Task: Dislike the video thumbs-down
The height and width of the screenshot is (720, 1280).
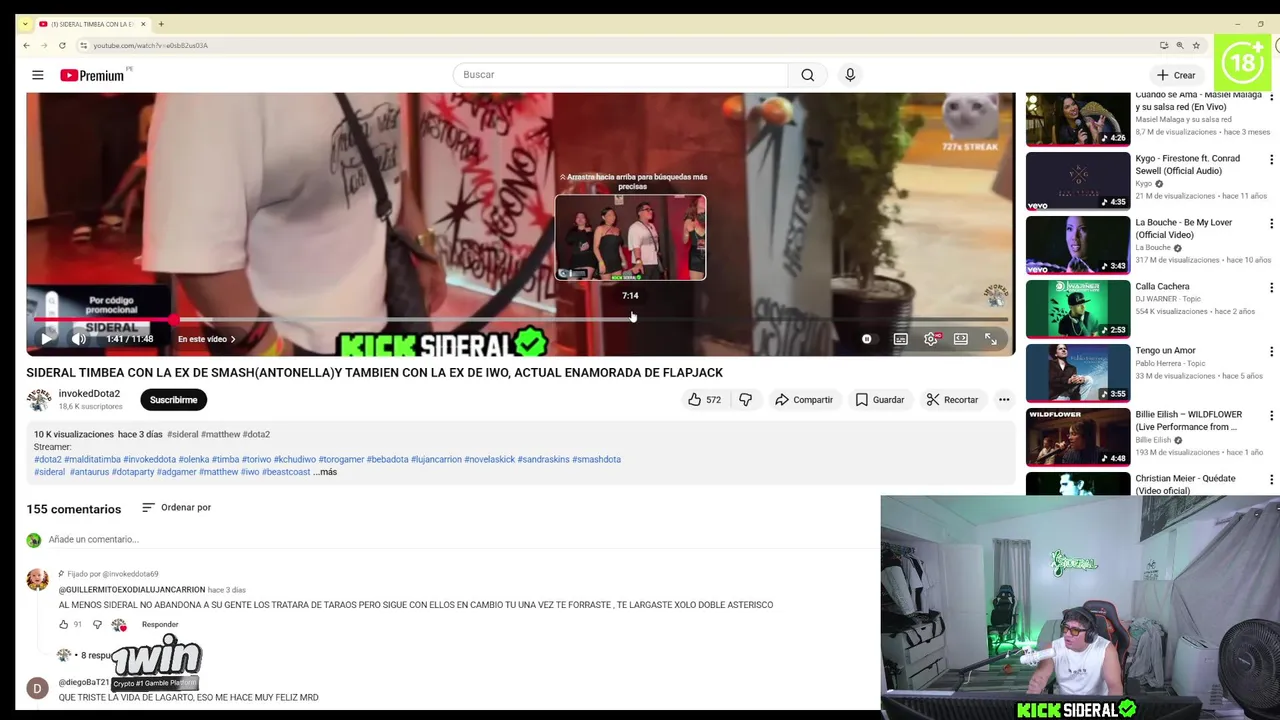Action: [745, 400]
